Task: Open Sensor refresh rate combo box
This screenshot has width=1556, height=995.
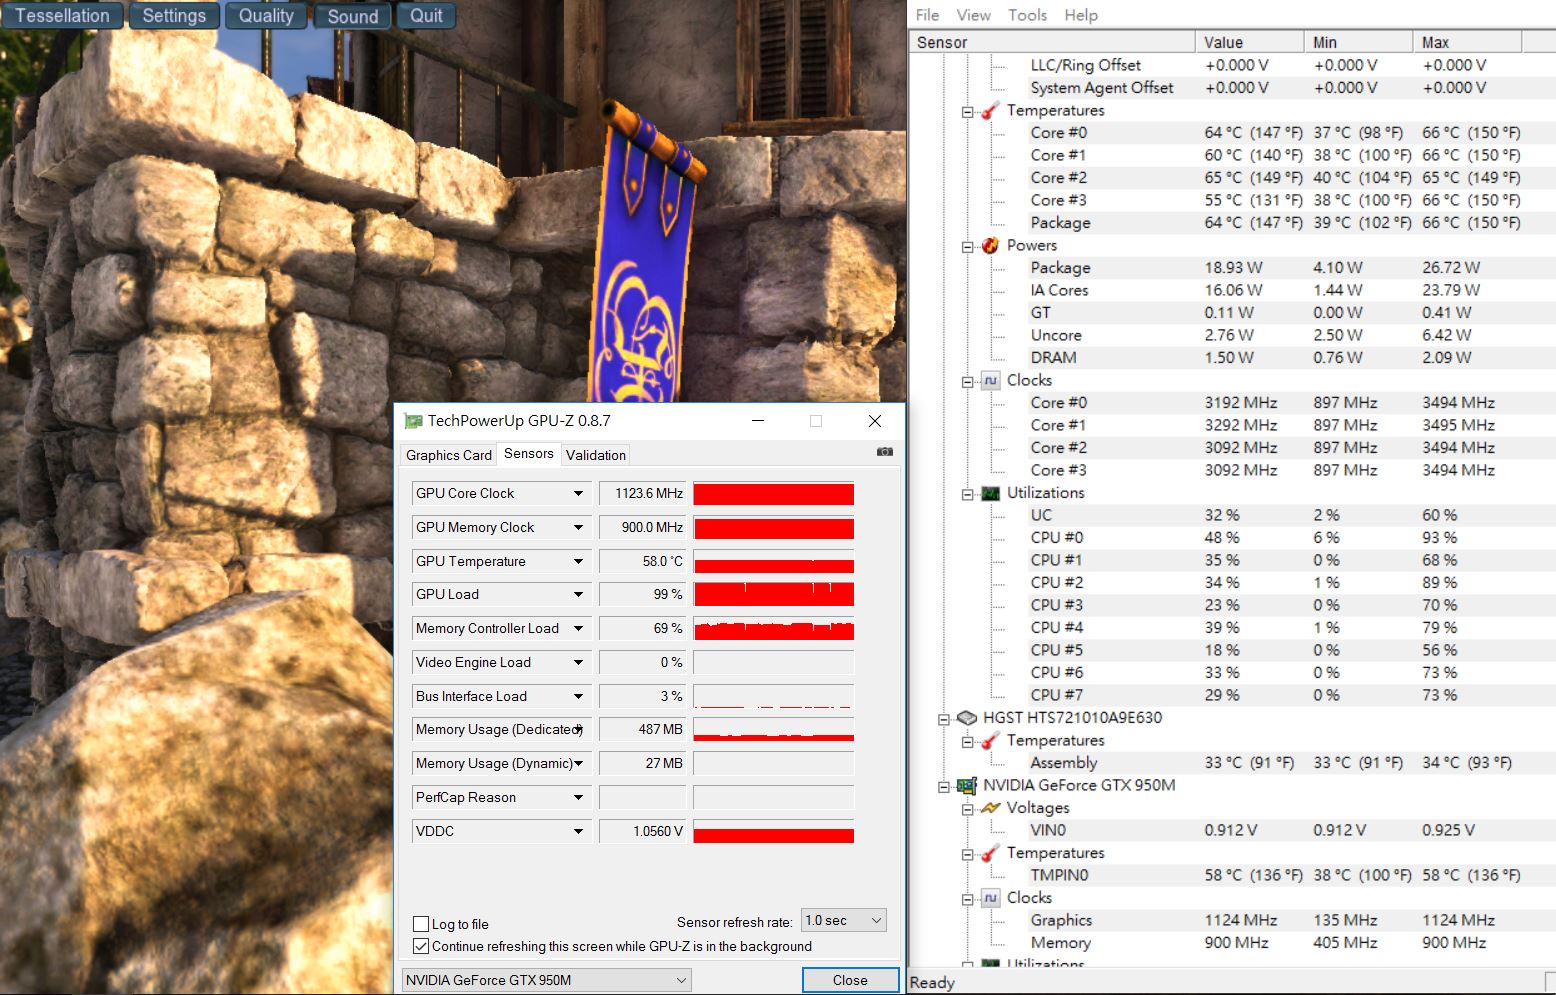Action: coord(844,921)
